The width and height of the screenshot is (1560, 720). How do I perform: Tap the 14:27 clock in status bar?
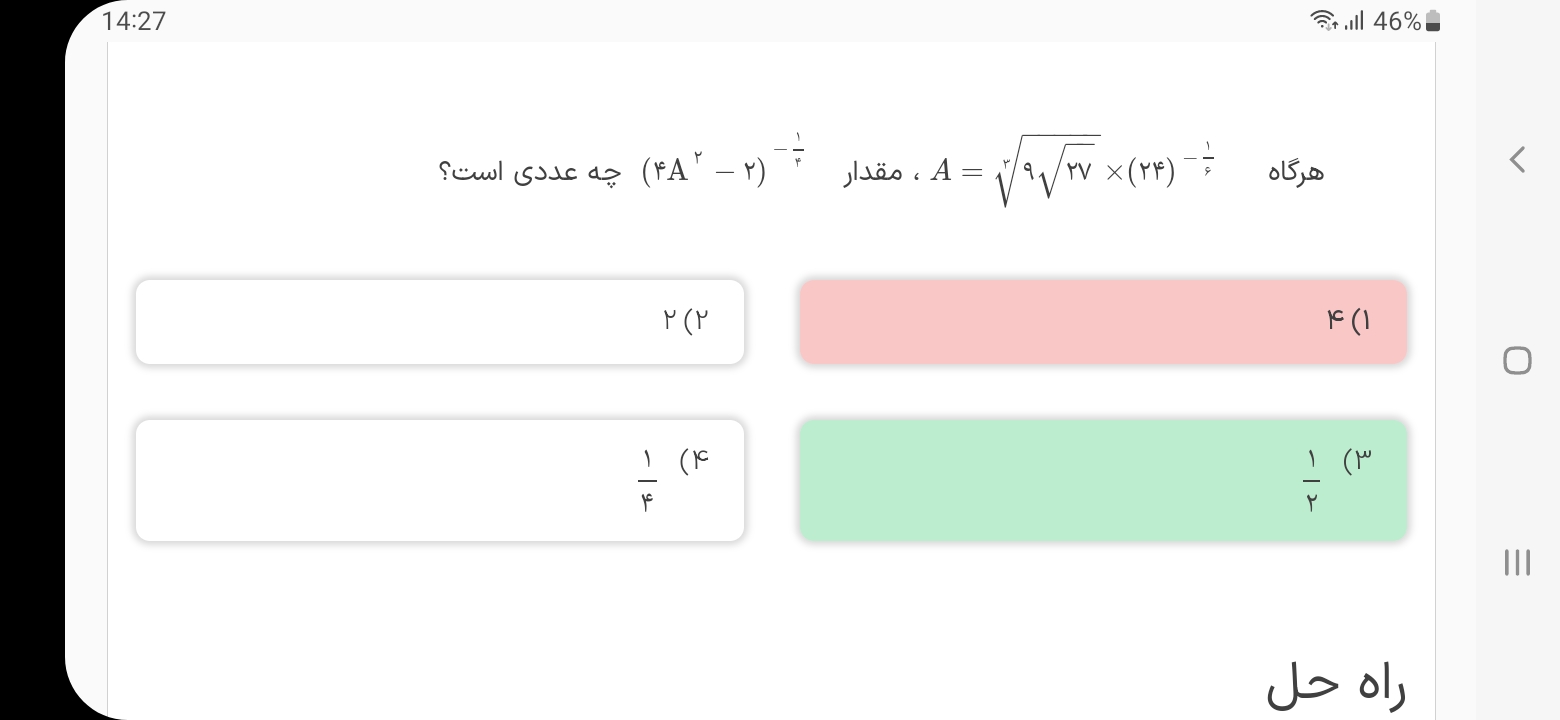click(x=134, y=21)
